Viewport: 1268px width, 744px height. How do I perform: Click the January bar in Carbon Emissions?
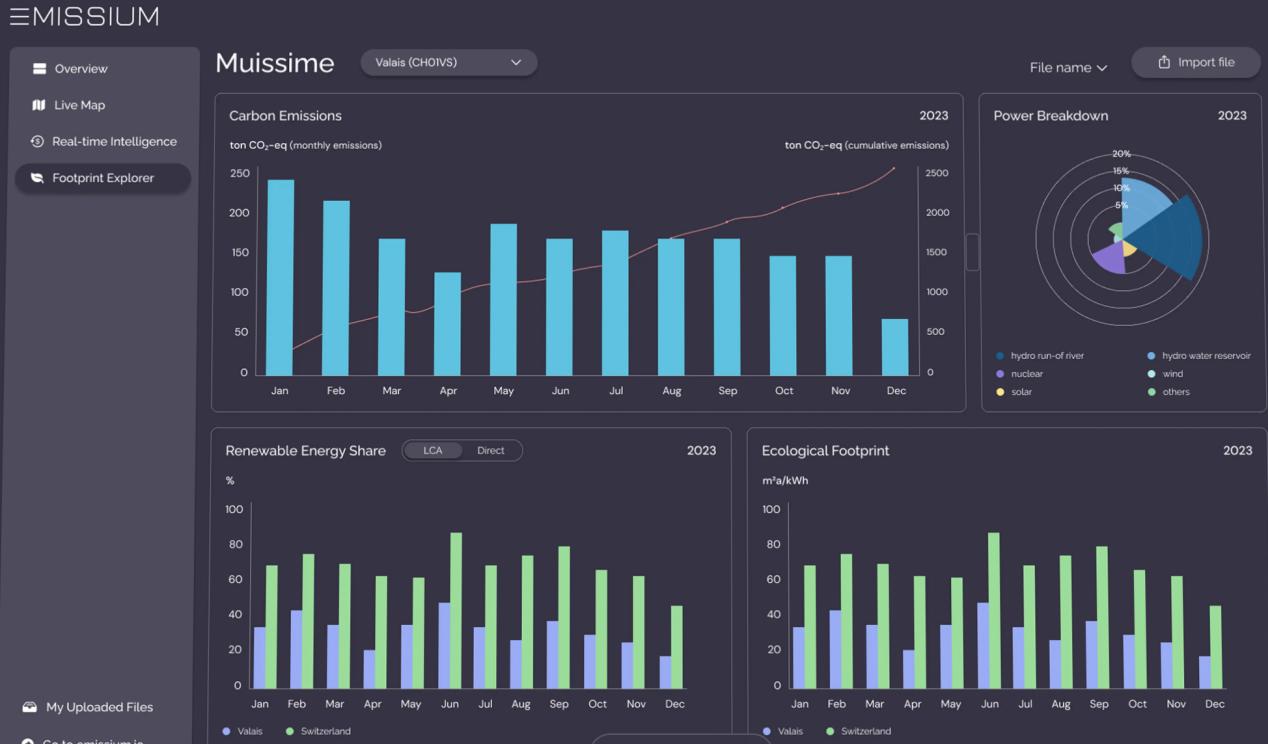point(280,277)
